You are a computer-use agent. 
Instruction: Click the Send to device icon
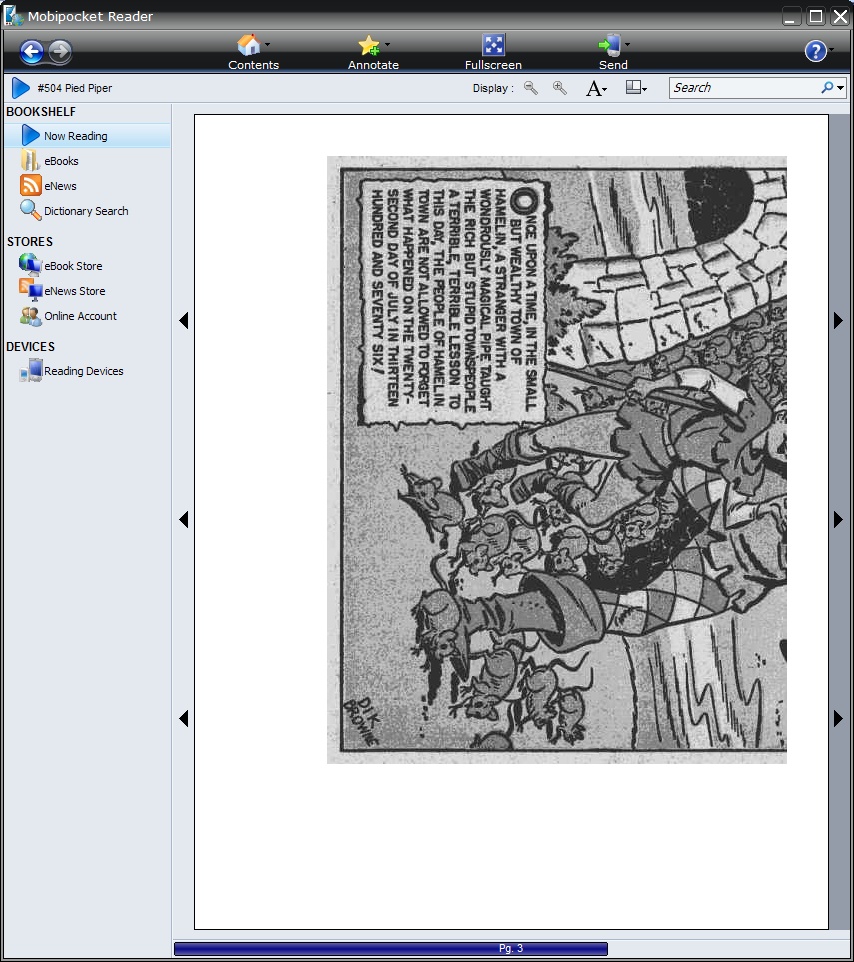[609, 45]
